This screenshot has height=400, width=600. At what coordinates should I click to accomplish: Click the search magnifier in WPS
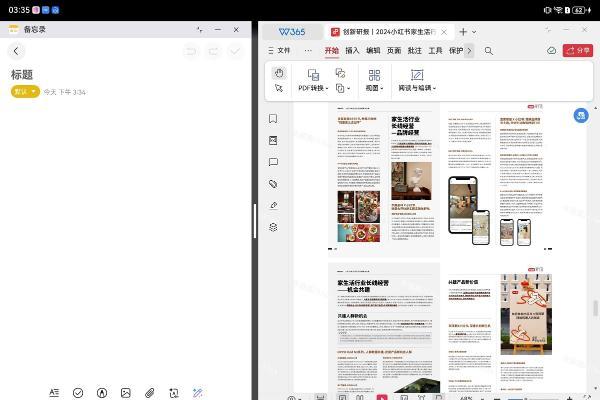[x=489, y=50]
